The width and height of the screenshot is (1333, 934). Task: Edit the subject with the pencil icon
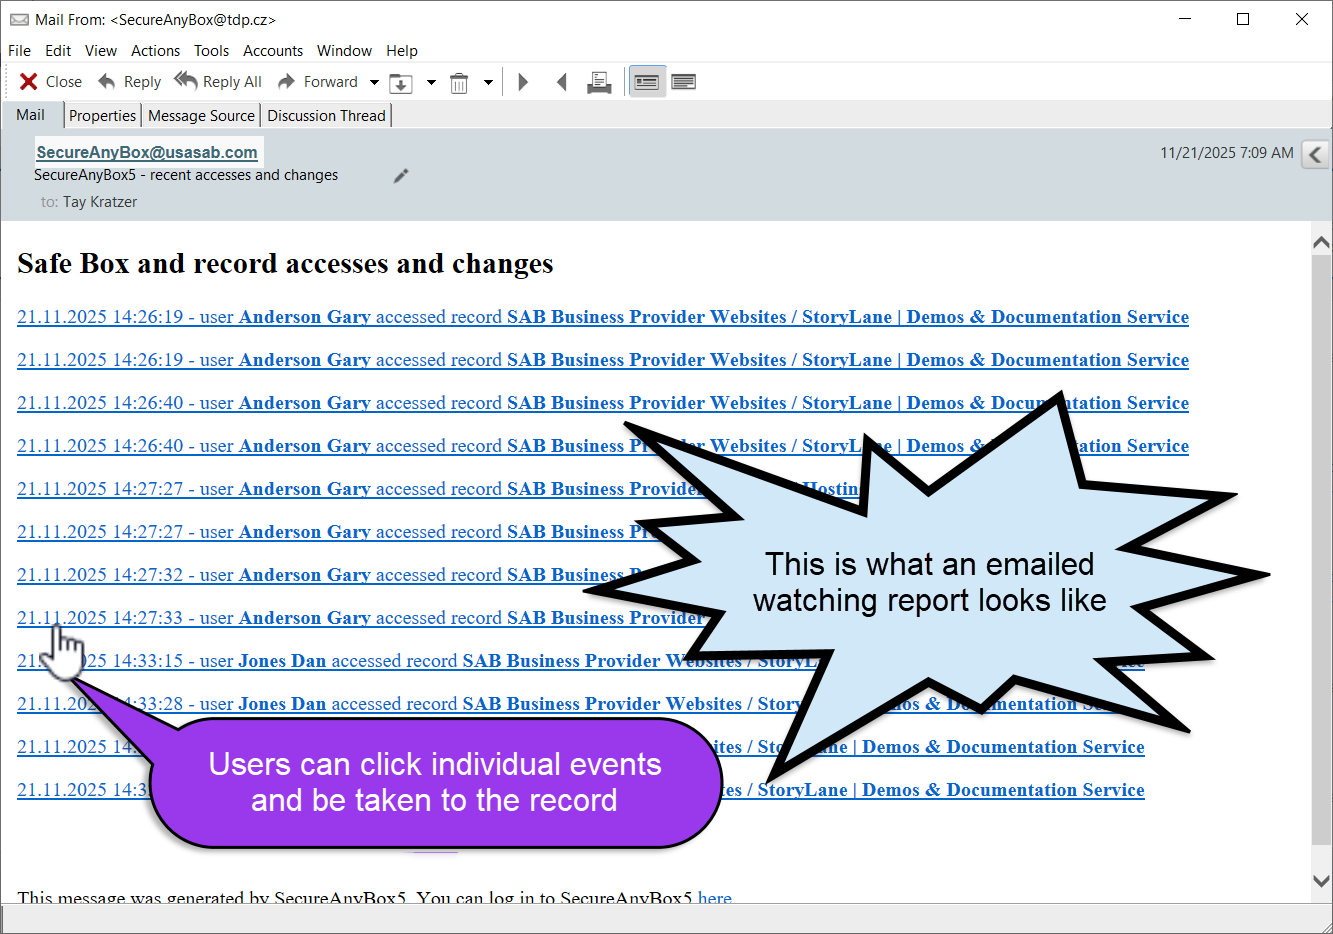tap(401, 176)
